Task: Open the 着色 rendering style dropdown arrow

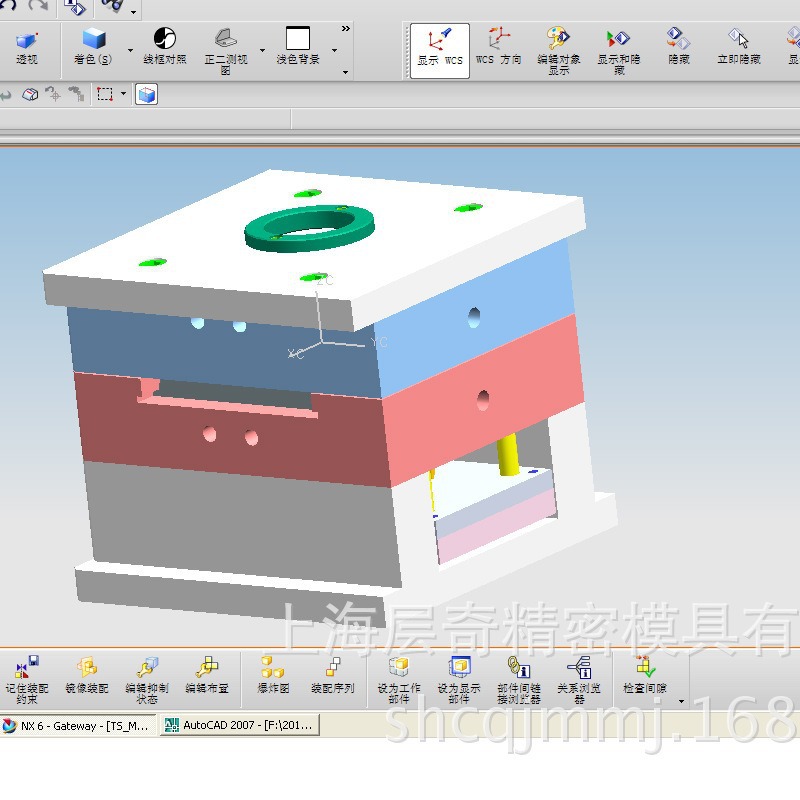Action: [130, 51]
